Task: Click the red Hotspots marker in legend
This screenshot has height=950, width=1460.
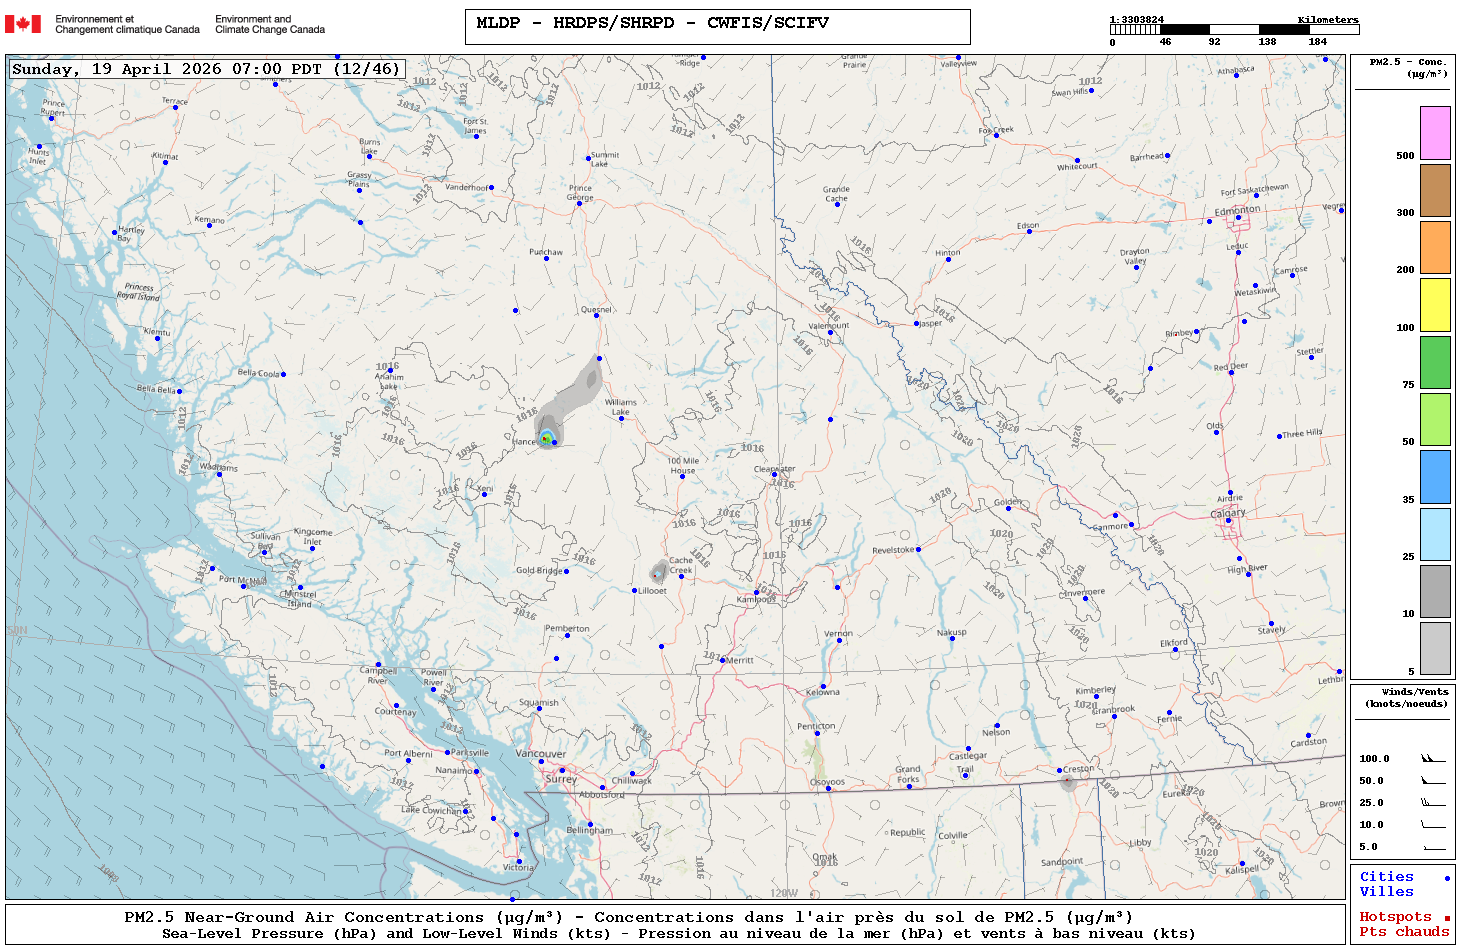Action: pos(1446,918)
